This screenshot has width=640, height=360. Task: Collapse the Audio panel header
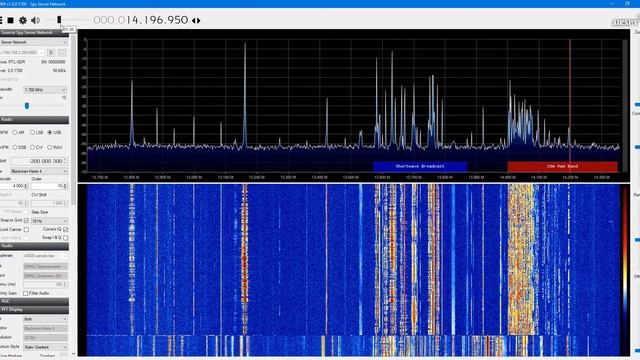pos(34,246)
